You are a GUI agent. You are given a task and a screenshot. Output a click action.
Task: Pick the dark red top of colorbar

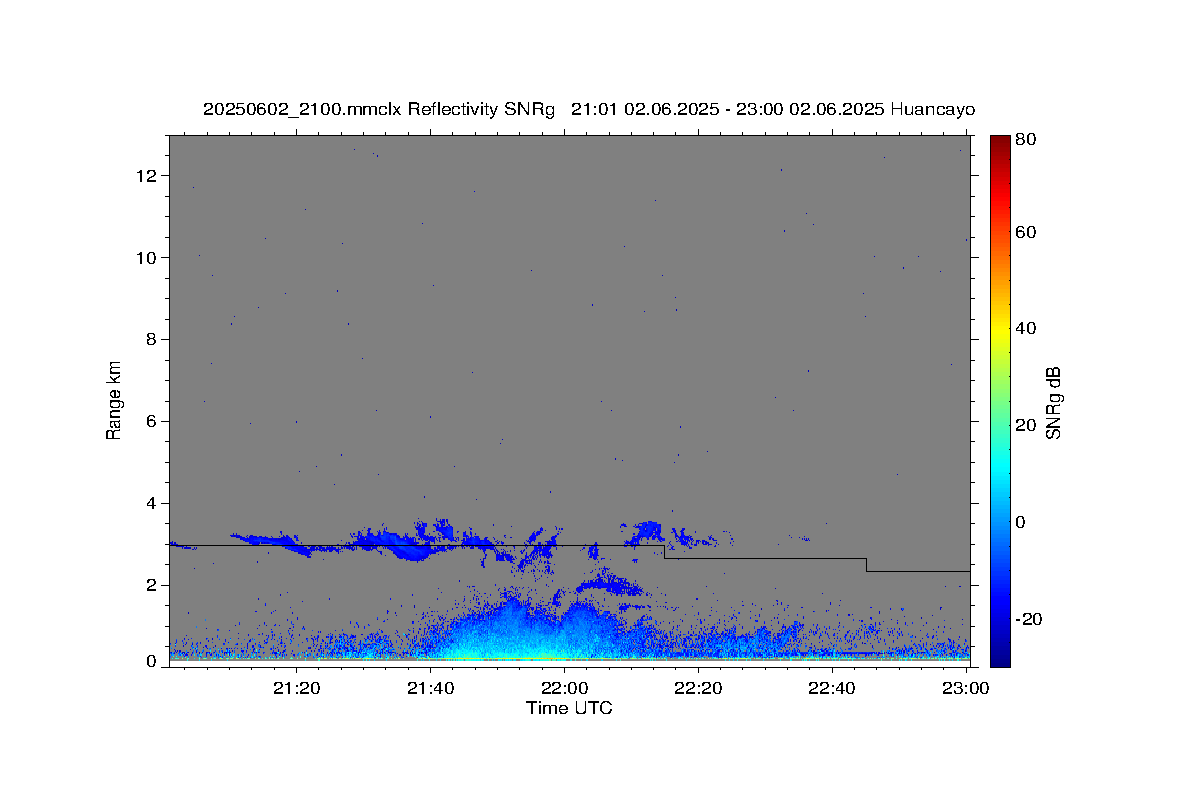pyautogui.click(x=1000, y=142)
